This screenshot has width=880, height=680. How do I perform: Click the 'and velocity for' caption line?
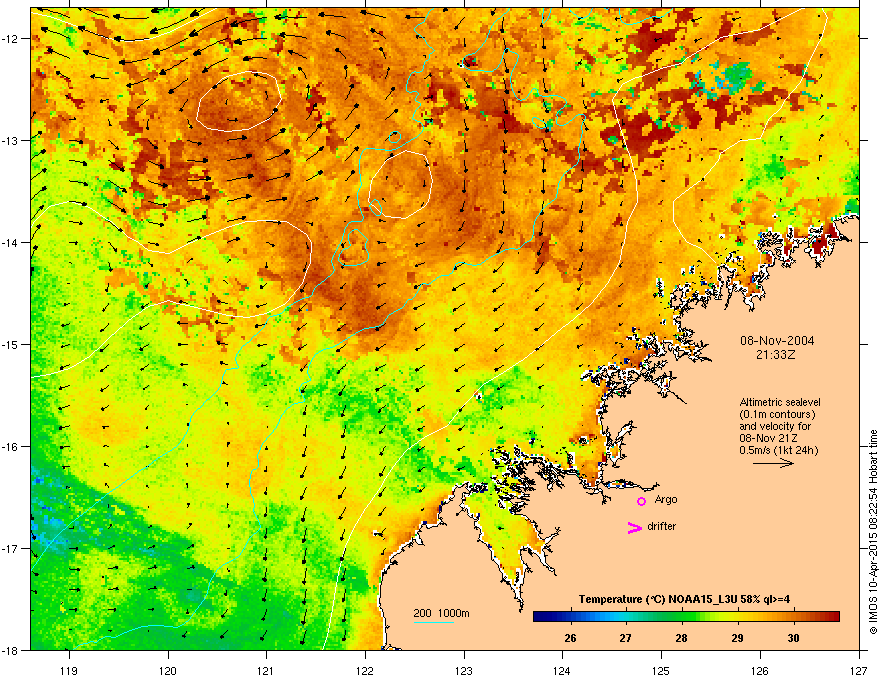775,426
